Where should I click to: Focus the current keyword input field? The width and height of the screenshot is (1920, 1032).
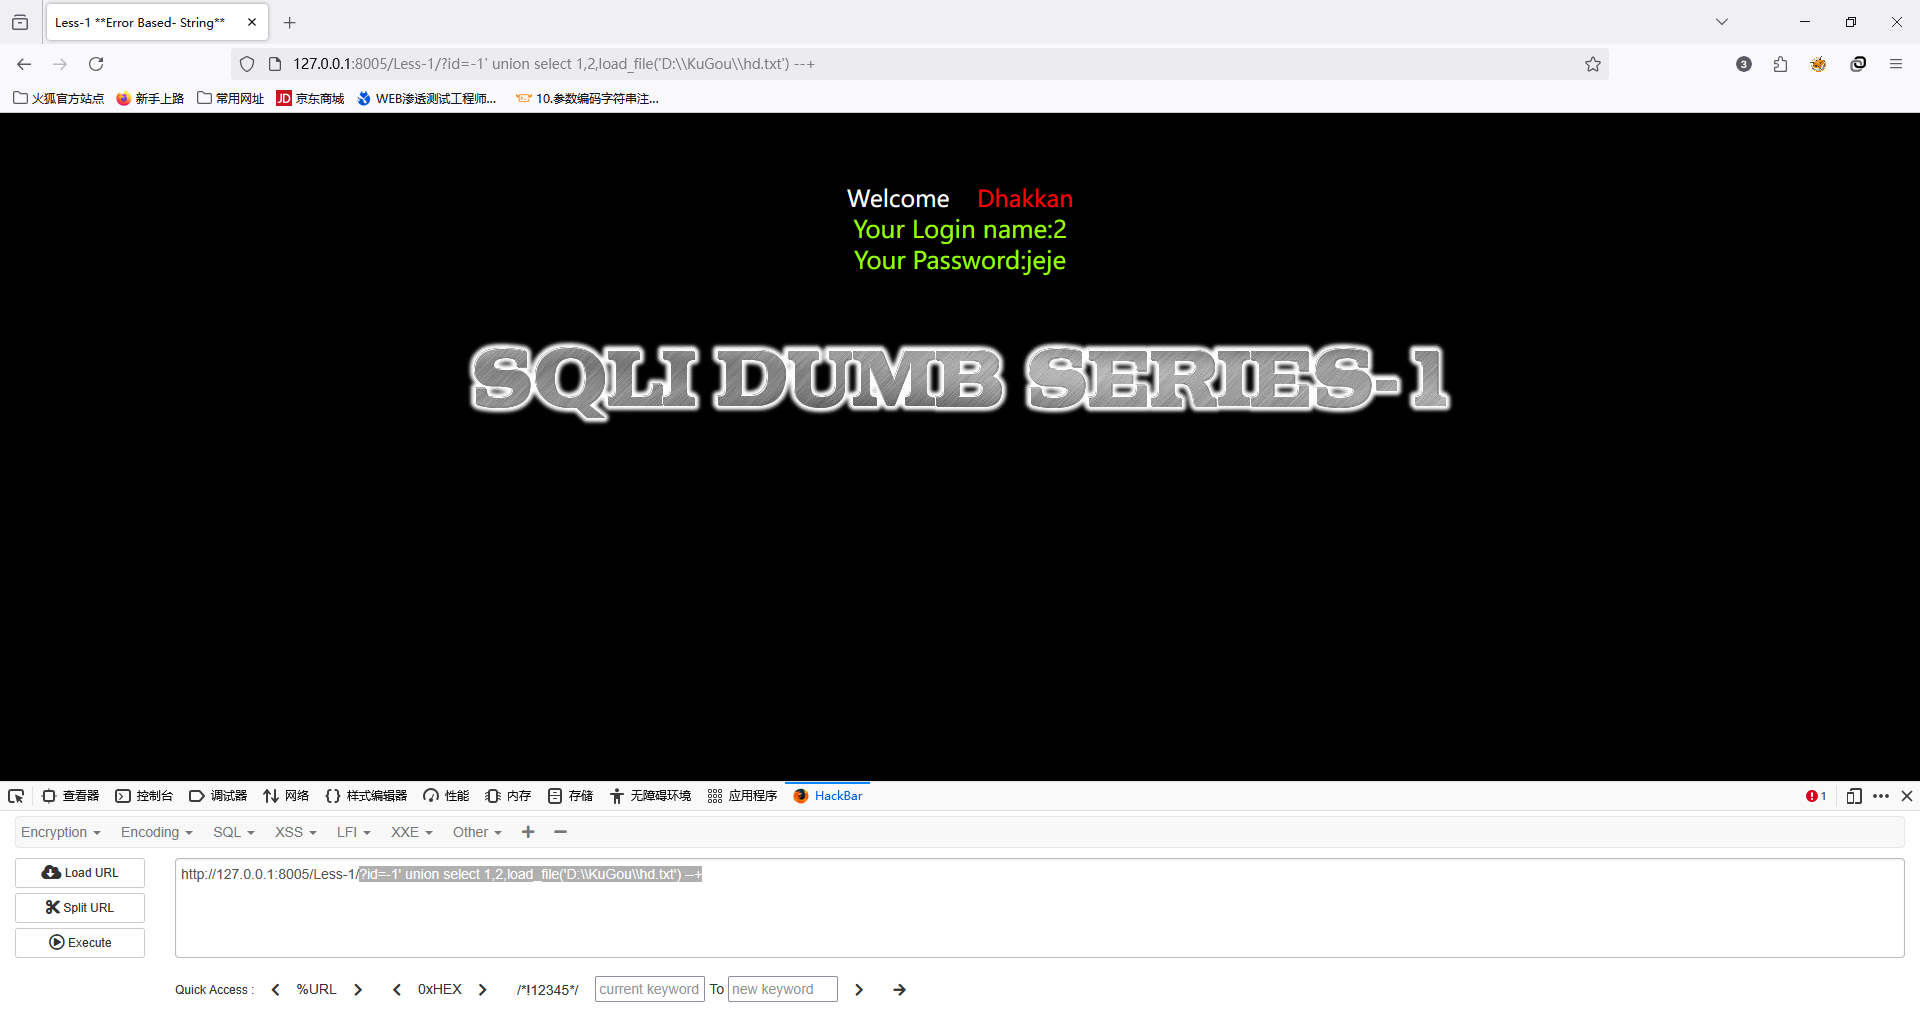tap(649, 989)
